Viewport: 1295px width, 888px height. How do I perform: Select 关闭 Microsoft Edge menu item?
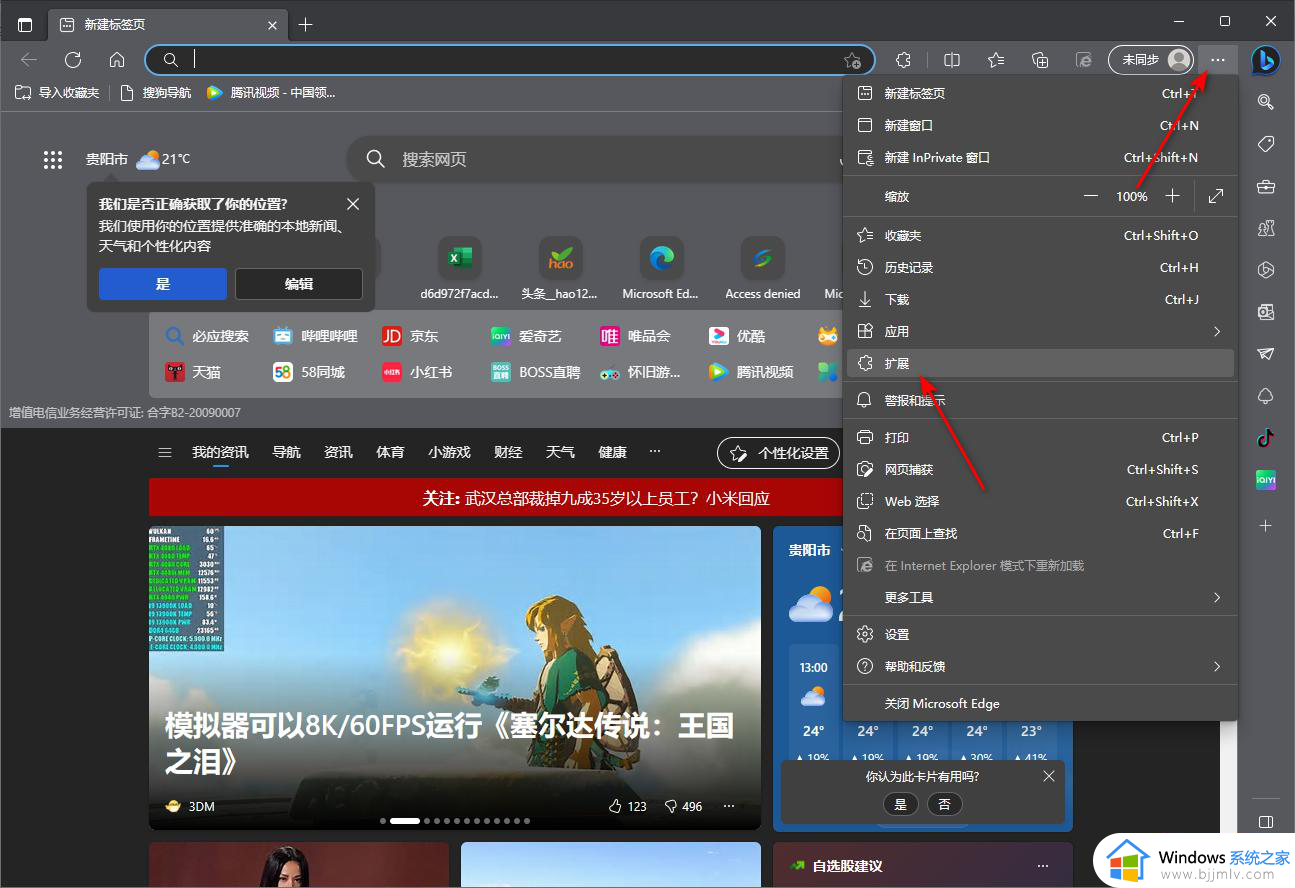pyautogui.click(x=1040, y=703)
